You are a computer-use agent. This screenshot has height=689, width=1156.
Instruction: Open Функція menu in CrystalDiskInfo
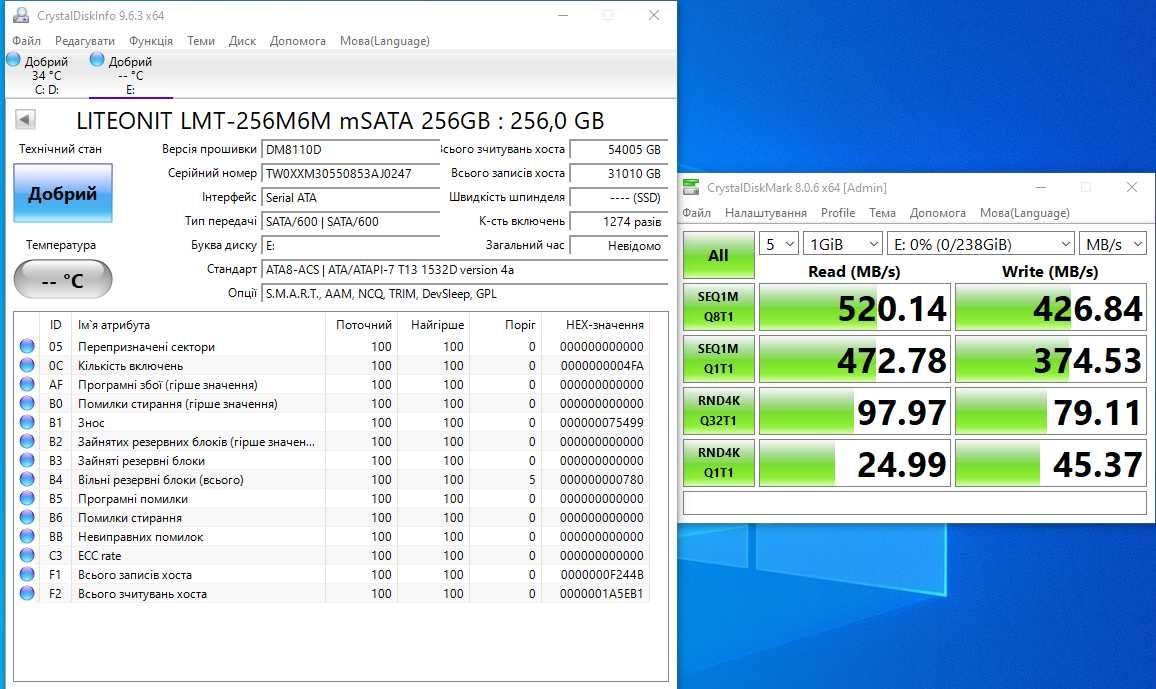coord(151,41)
